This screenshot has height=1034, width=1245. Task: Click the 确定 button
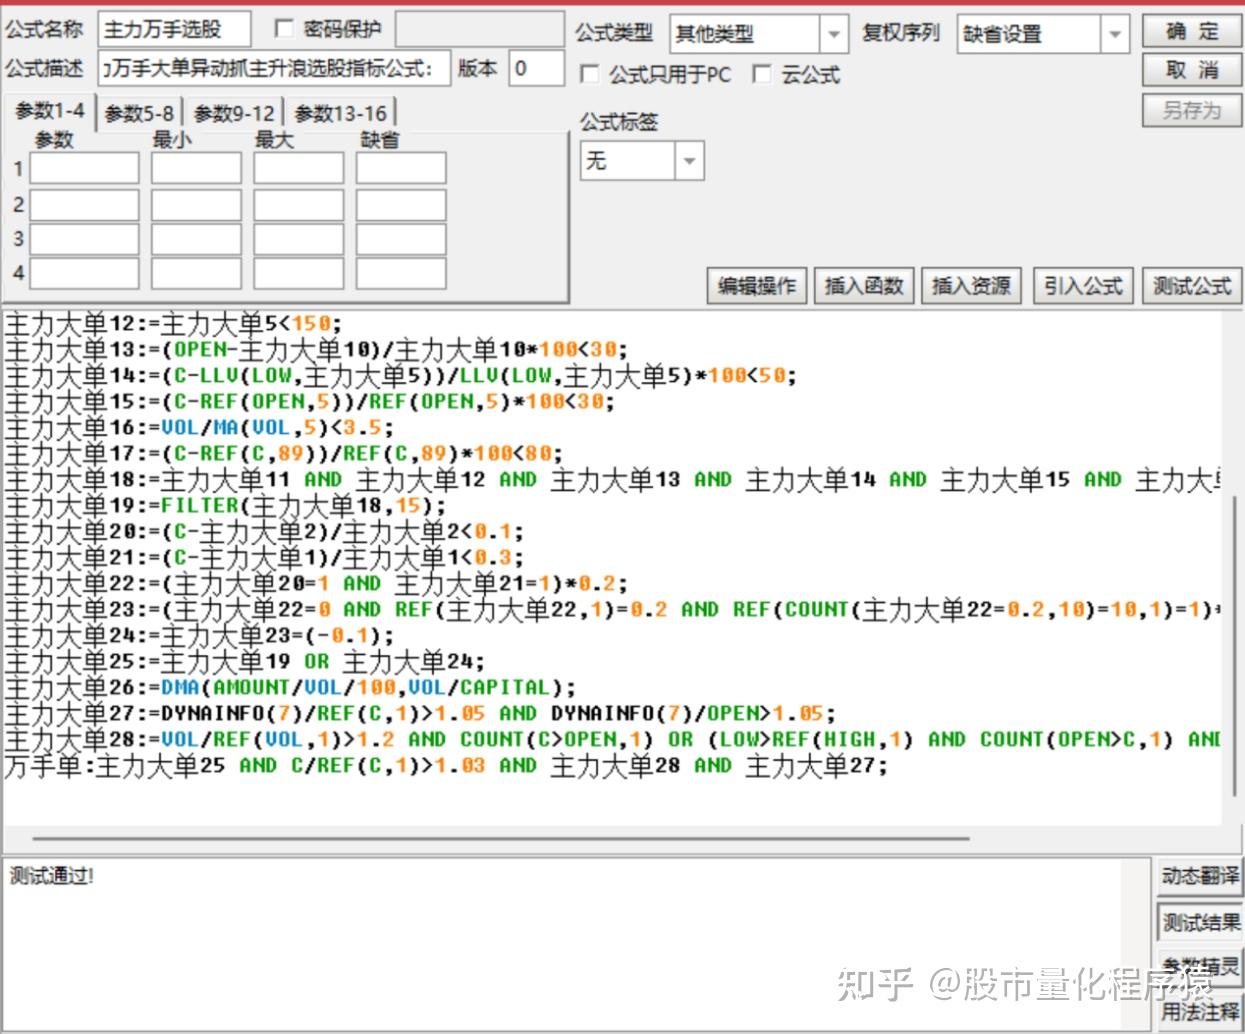tap(1192, 32)
